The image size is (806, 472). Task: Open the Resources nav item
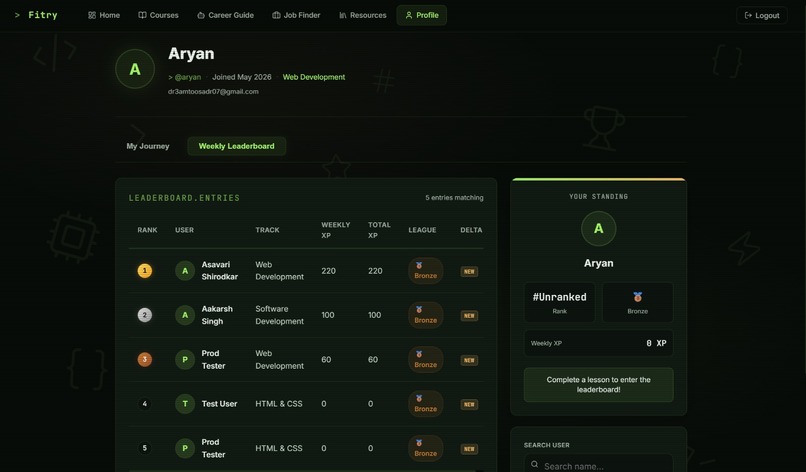click(362, 15)
